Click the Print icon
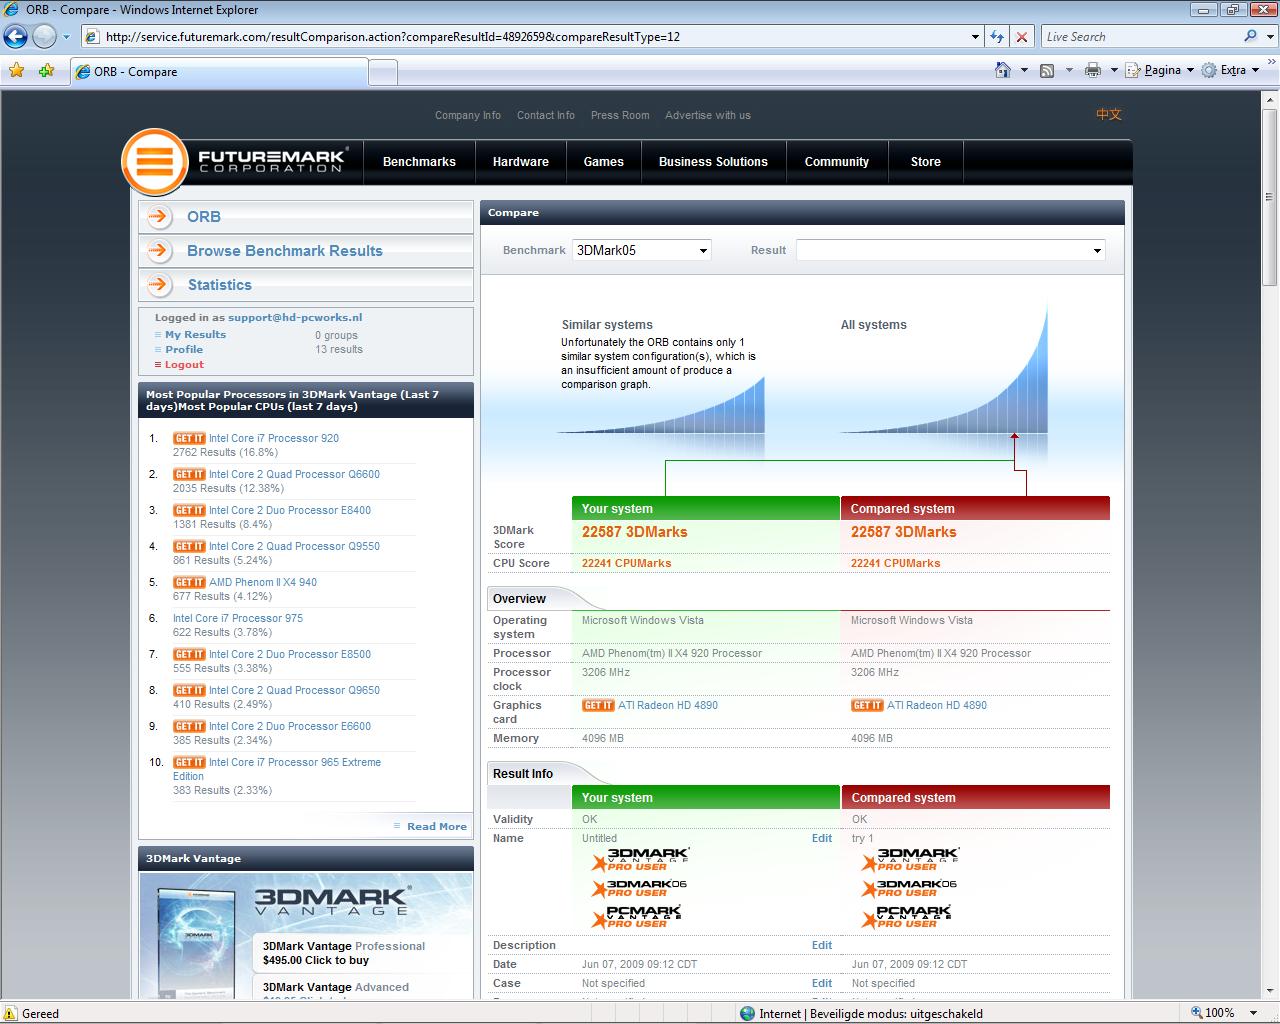 (1093, 70)
